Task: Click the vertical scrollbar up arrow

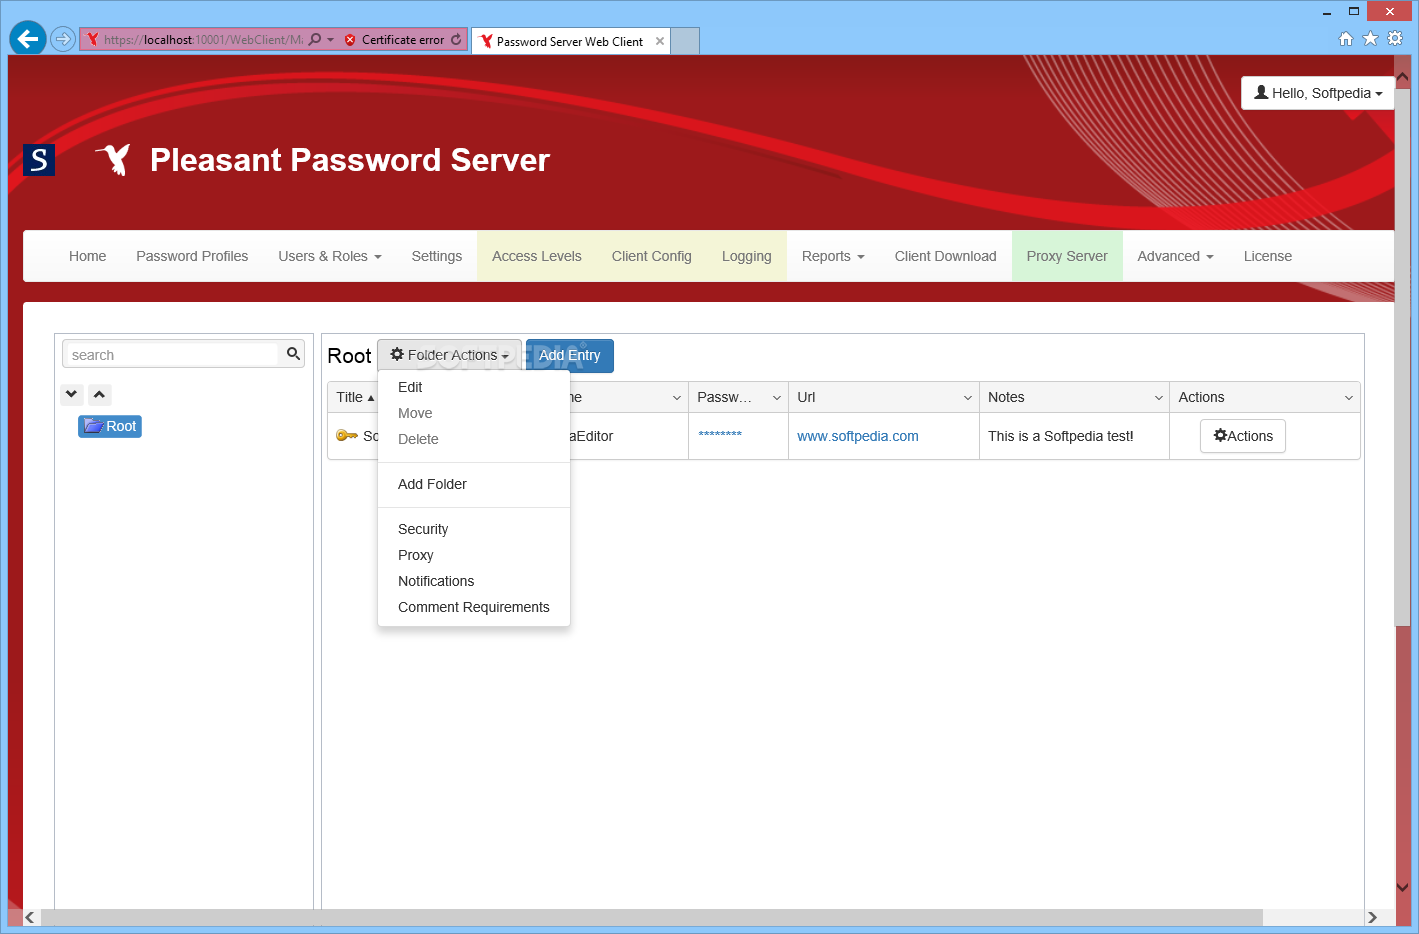Action: [1402, 76]
